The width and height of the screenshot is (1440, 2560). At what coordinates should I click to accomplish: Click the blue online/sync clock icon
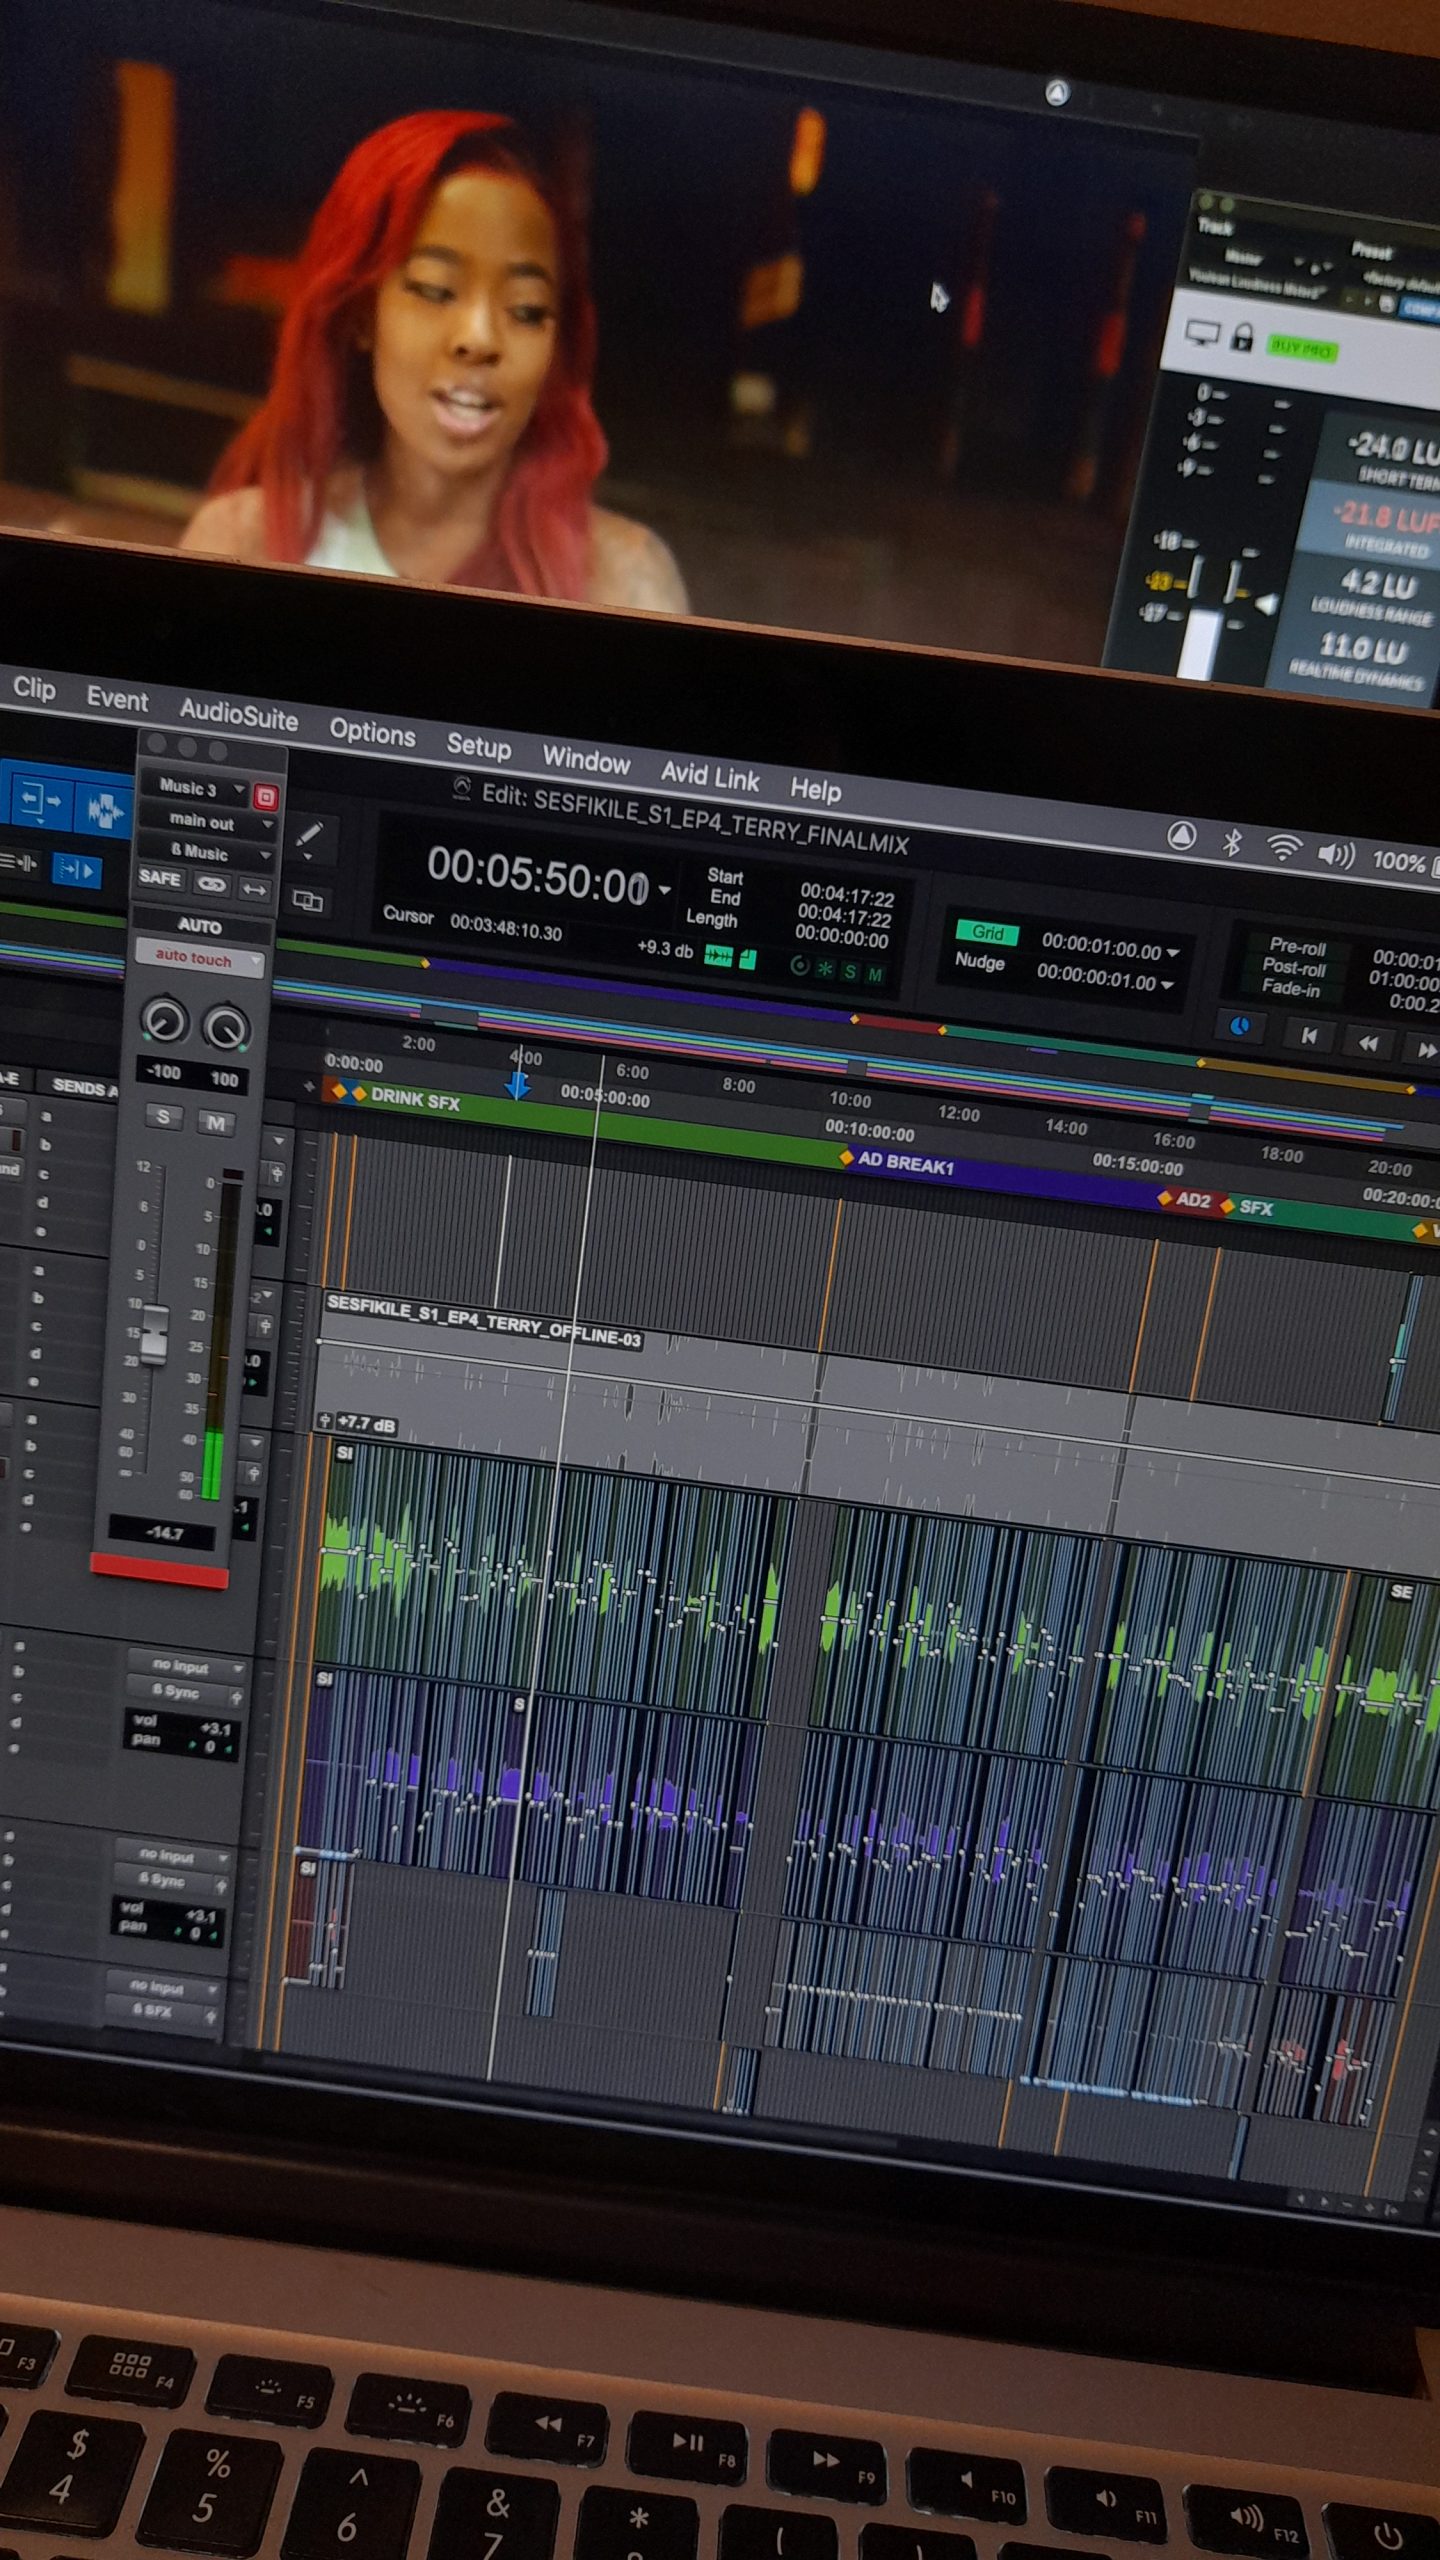[1239, 1026]
